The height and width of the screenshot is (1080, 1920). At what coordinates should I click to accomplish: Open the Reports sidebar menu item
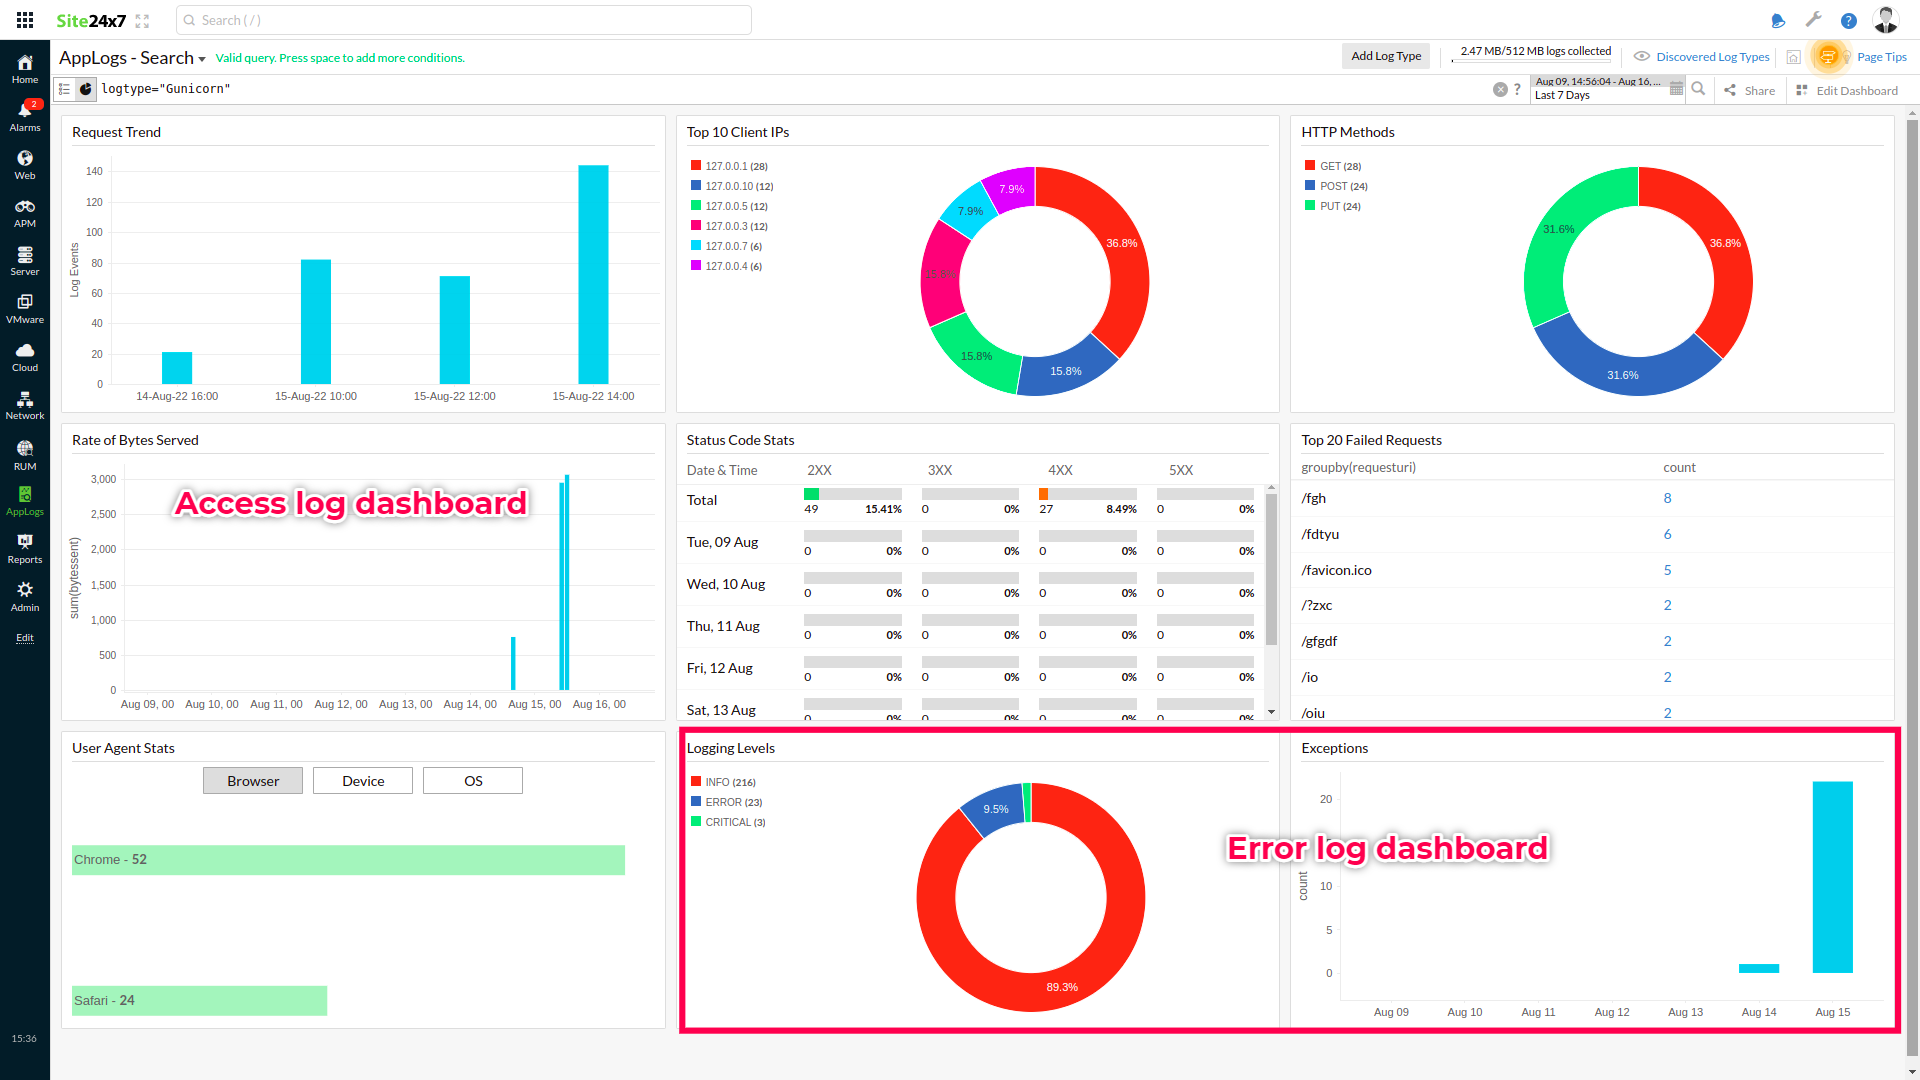(x=25, y=548)
